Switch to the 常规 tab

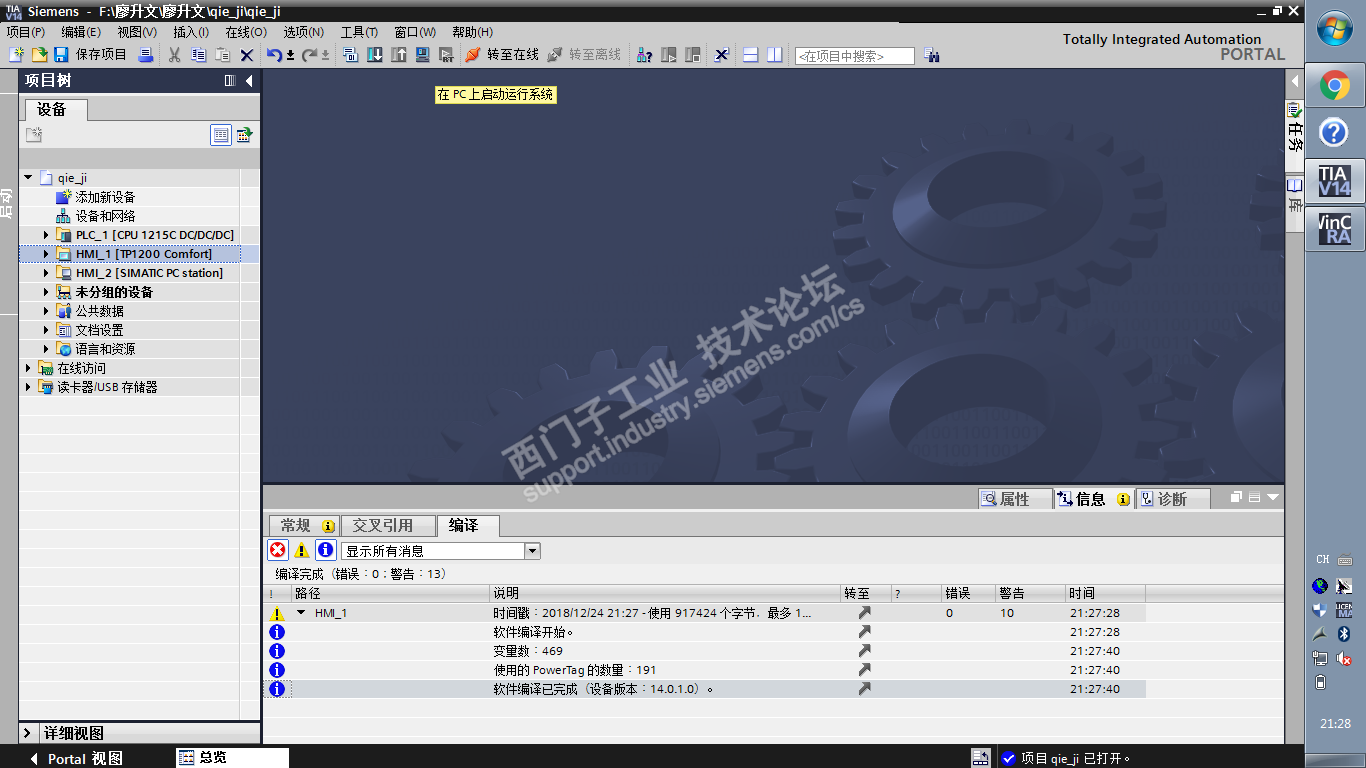point(303,525)
